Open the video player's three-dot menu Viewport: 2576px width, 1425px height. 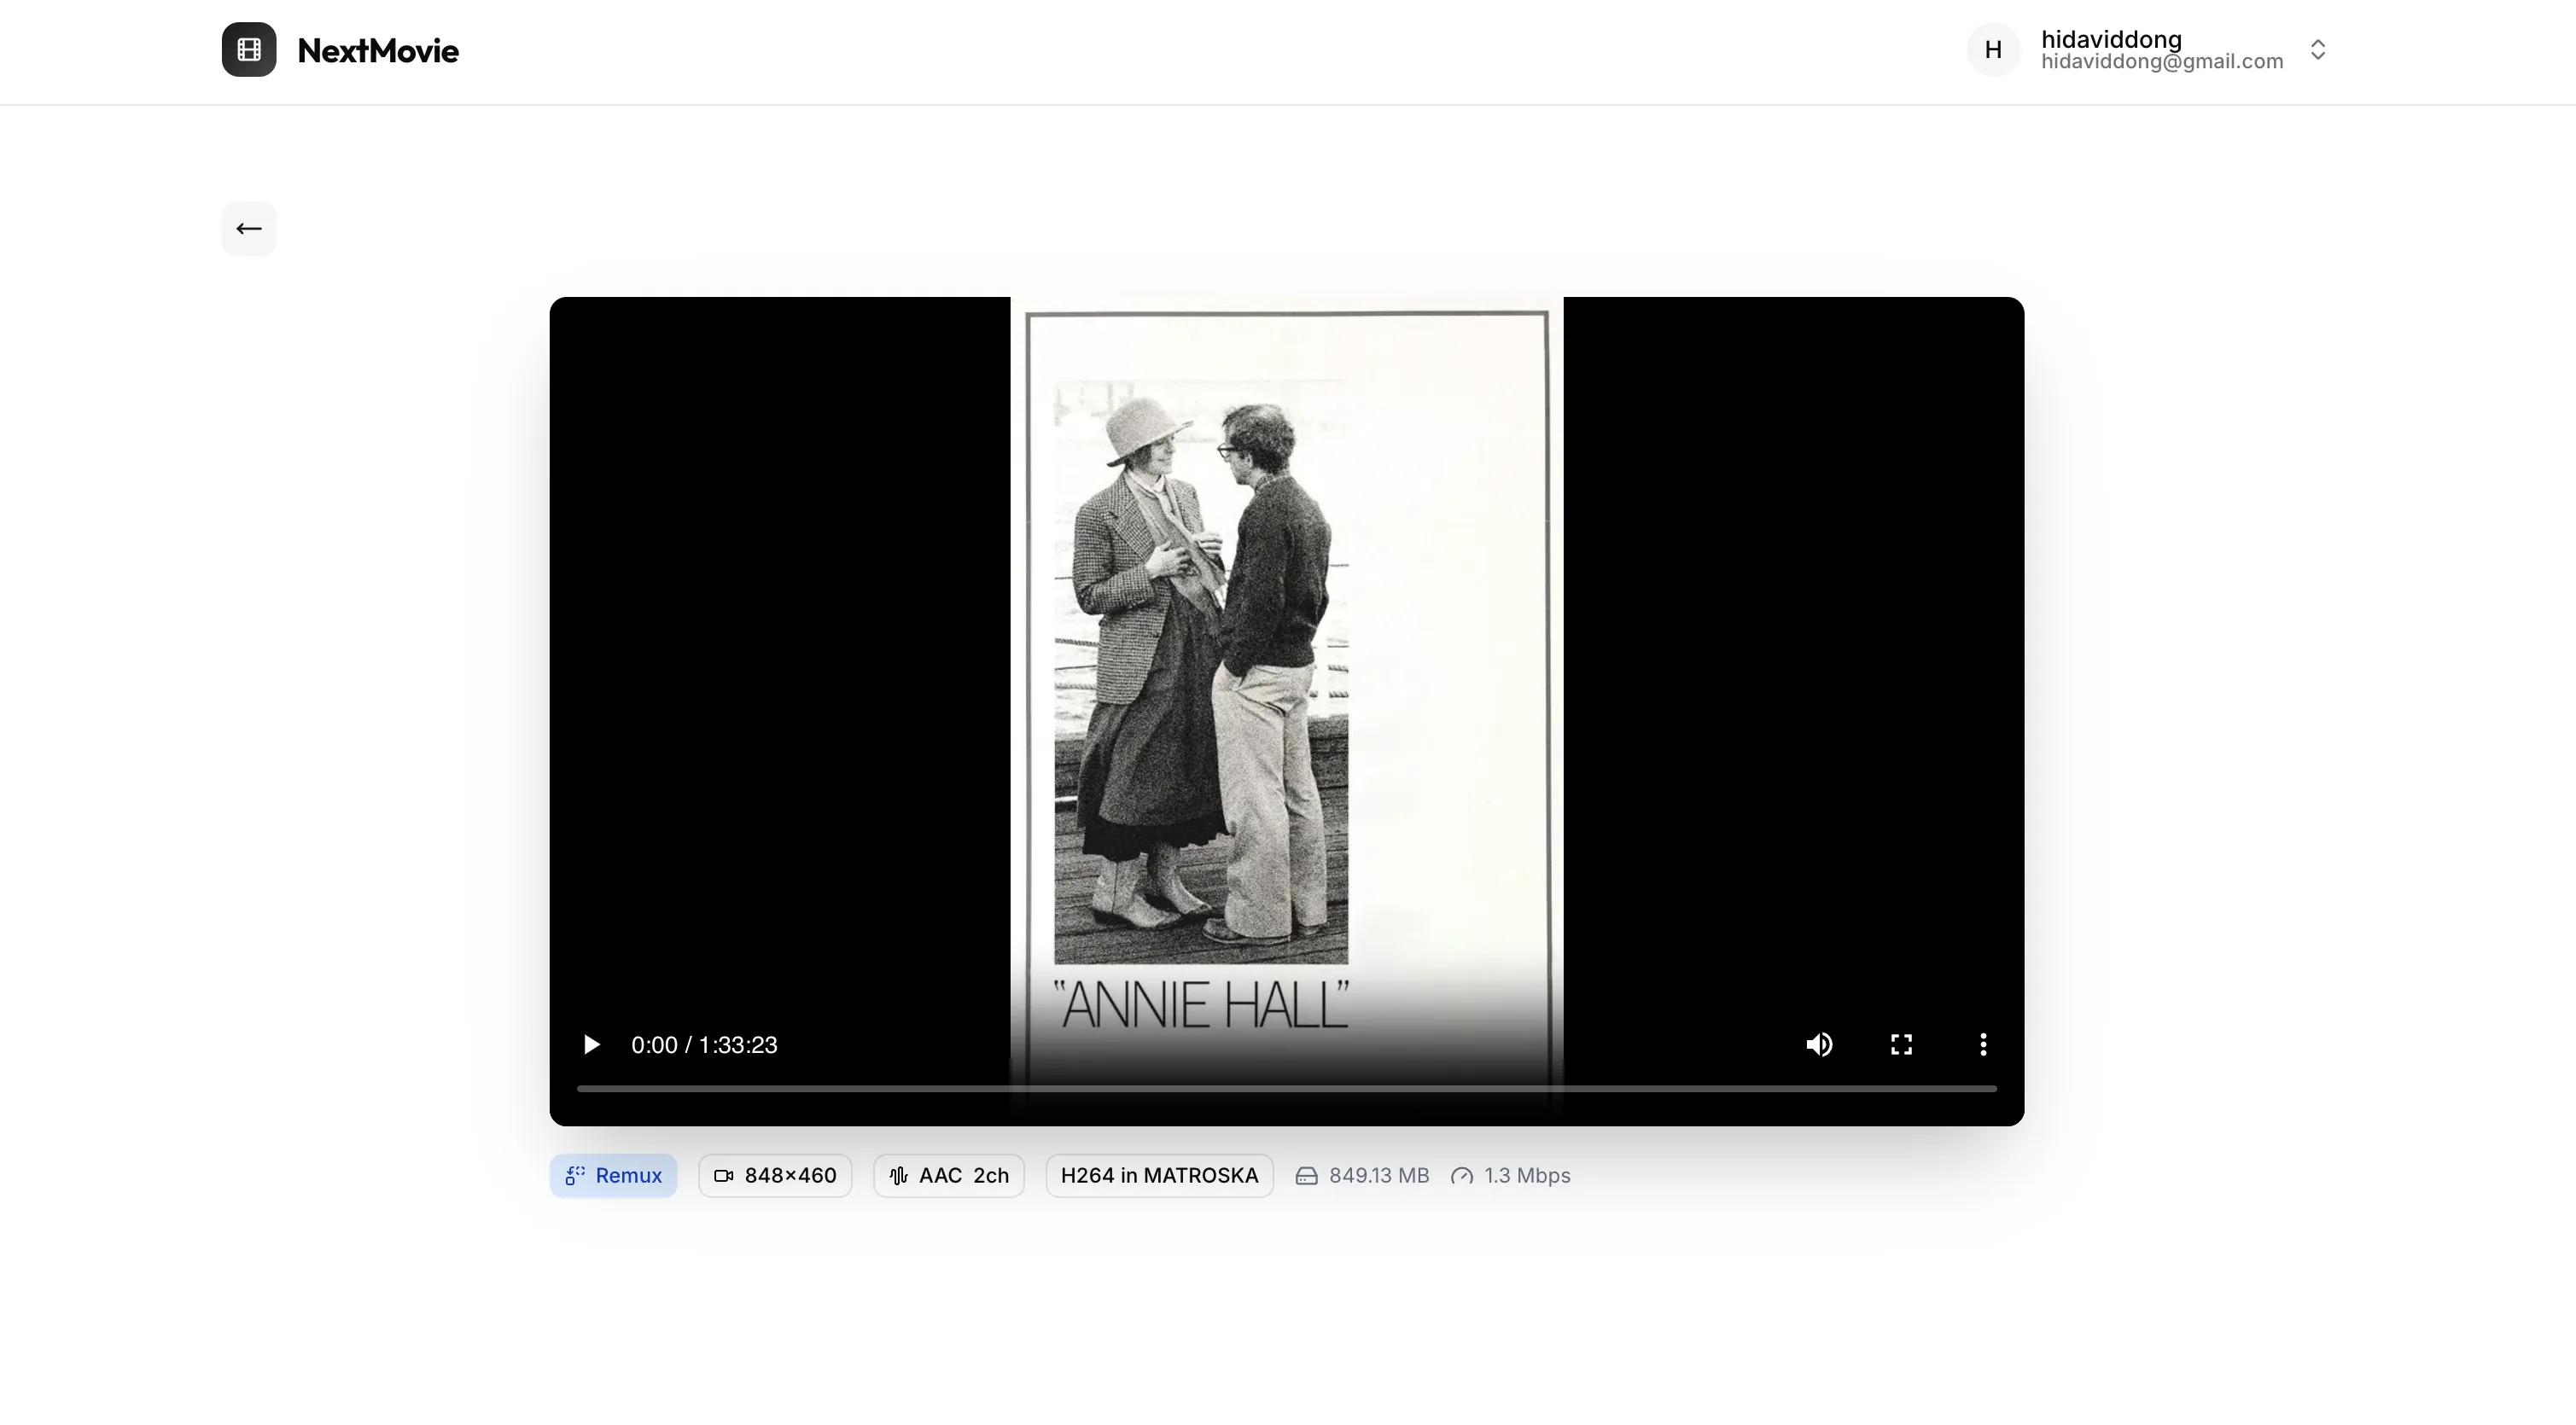[1983, 1045]
